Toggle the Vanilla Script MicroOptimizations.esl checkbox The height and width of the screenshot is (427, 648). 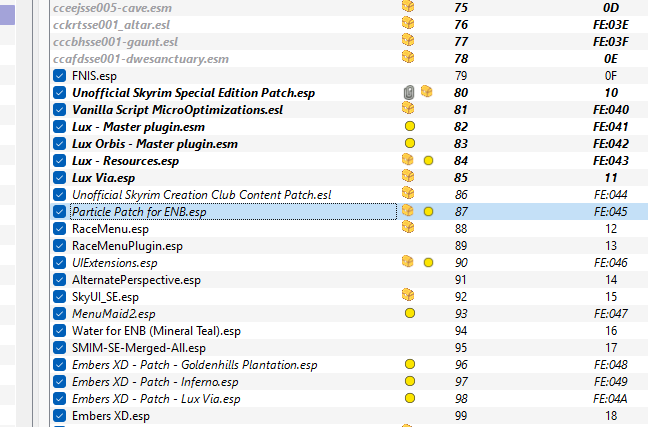point(60,110)
